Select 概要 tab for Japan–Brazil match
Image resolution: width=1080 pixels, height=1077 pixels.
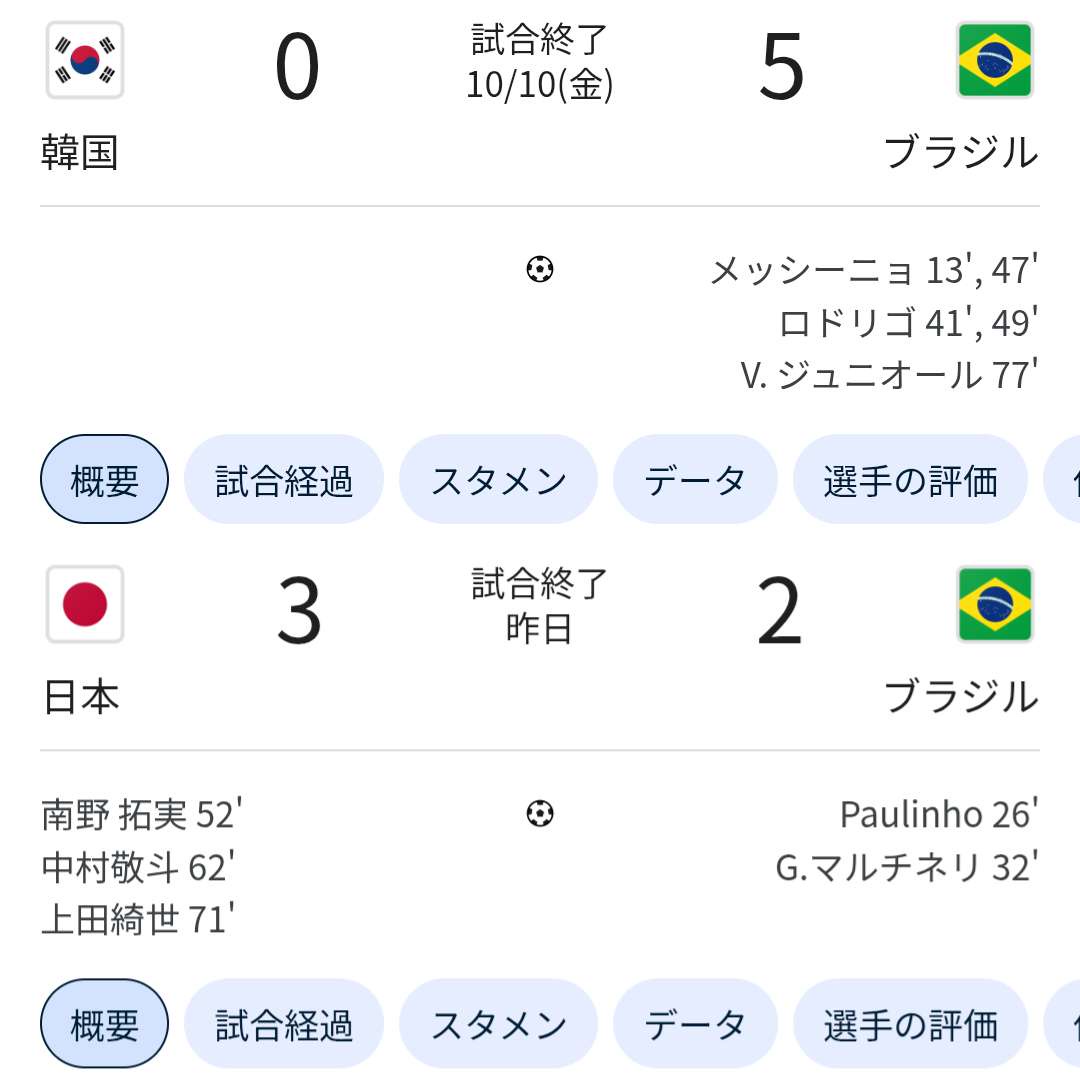coord(105,1024)
